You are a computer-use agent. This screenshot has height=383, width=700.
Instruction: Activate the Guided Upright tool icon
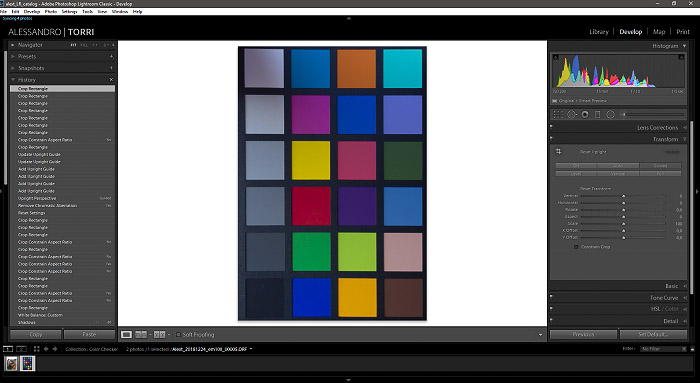(x=558, y=152)
